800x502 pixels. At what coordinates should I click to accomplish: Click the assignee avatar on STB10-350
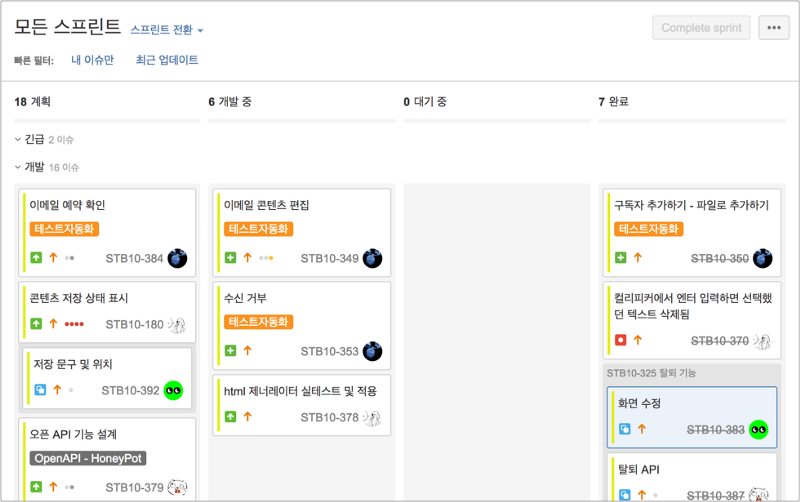pos(763,258)
